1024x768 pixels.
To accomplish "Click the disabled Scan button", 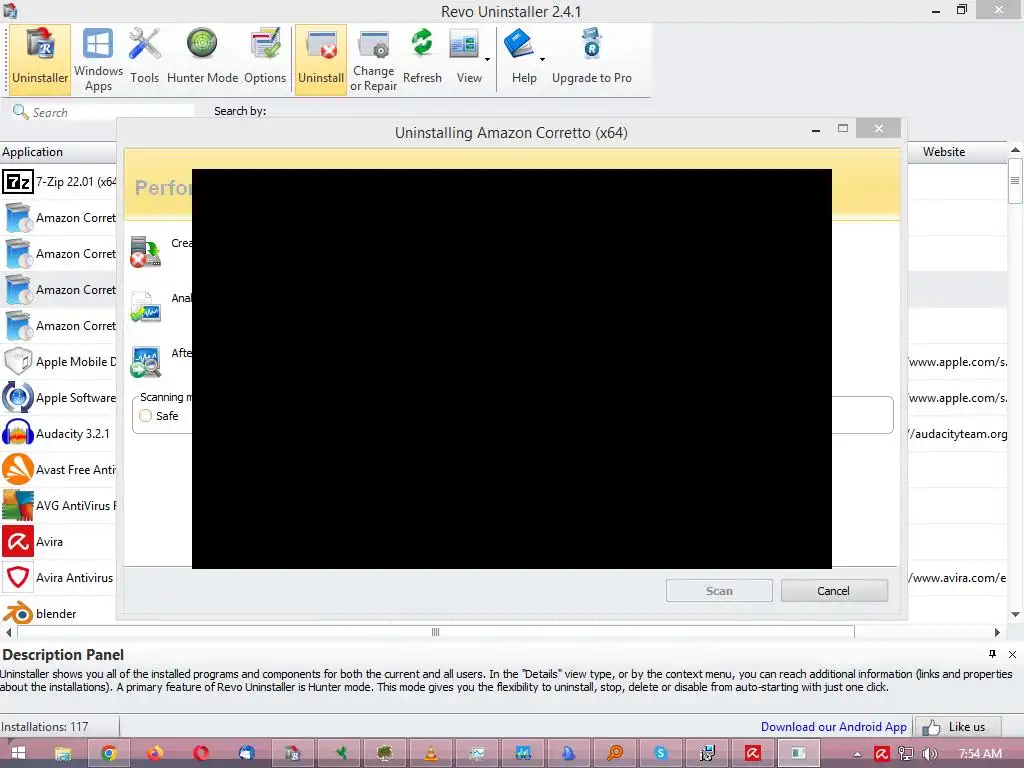I will tap(719, 590).
